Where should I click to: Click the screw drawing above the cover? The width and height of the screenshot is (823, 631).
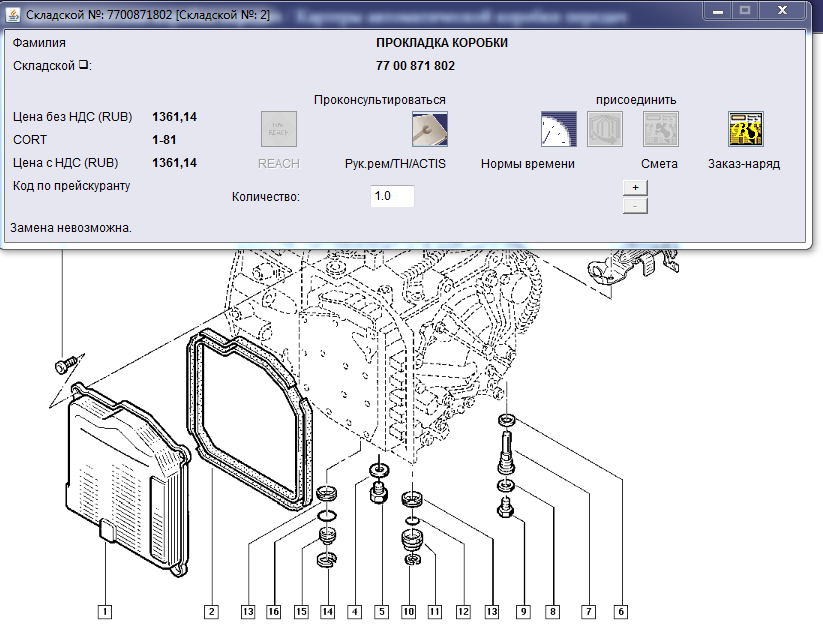click(x=68, y=364)
